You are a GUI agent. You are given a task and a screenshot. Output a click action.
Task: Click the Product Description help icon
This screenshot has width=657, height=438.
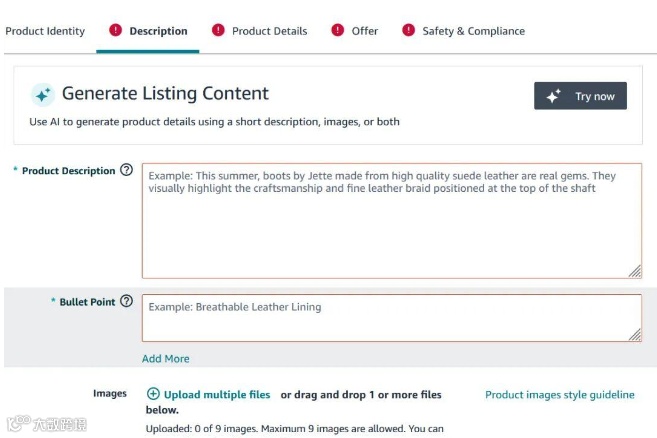point(126,170)
